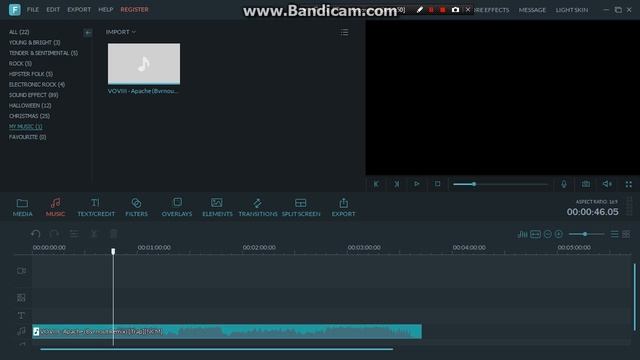Select the HIPSTER FOLK category
Image resolution: width=640 pixels, height=360 pixels.
pyautogui.click(x=31, y=74)
